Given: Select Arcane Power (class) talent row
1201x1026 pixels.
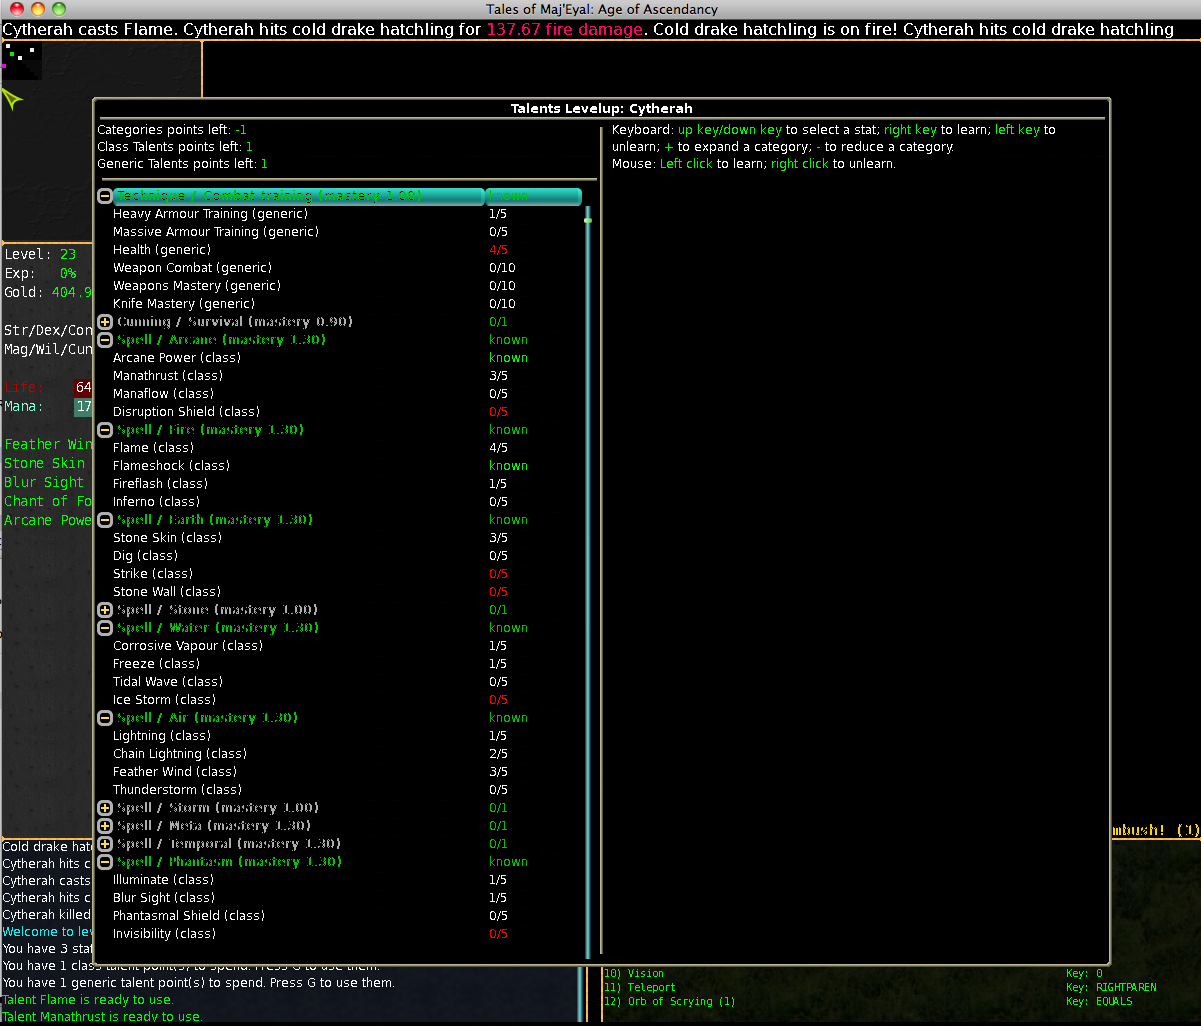Looking at the screenshot, I should click(x=347, y=358).
